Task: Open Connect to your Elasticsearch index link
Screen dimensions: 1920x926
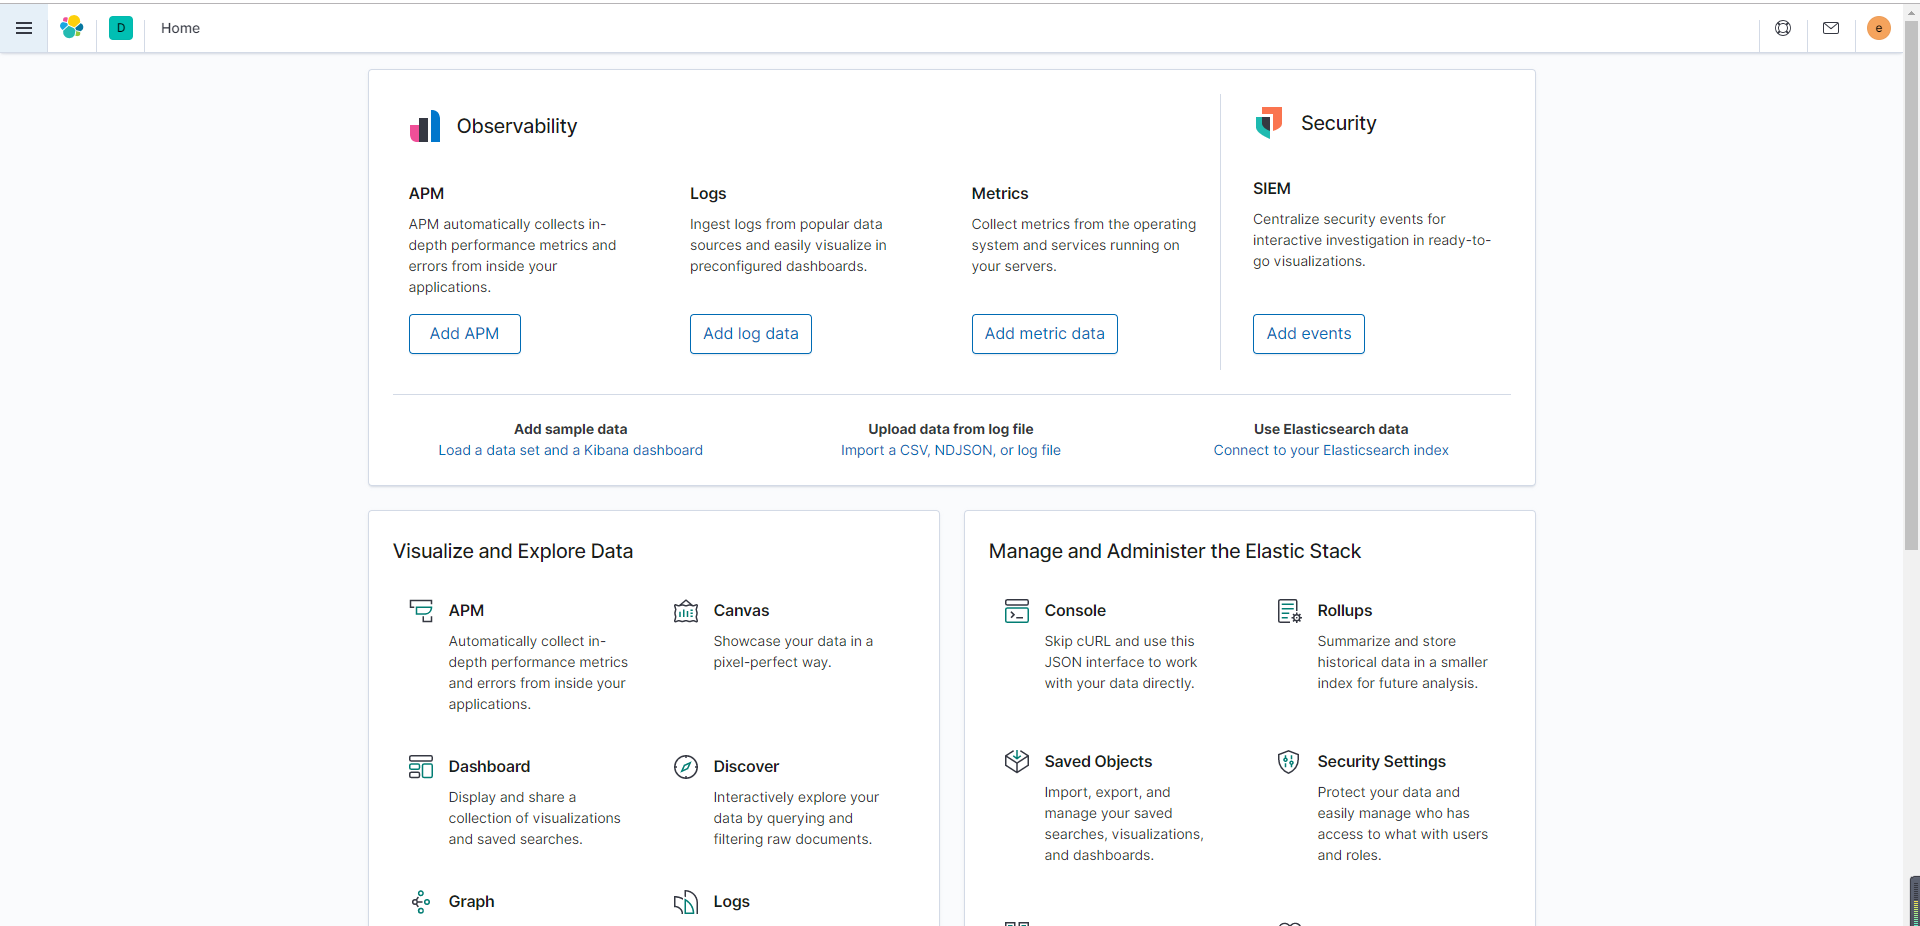Action: point(1331,451)
